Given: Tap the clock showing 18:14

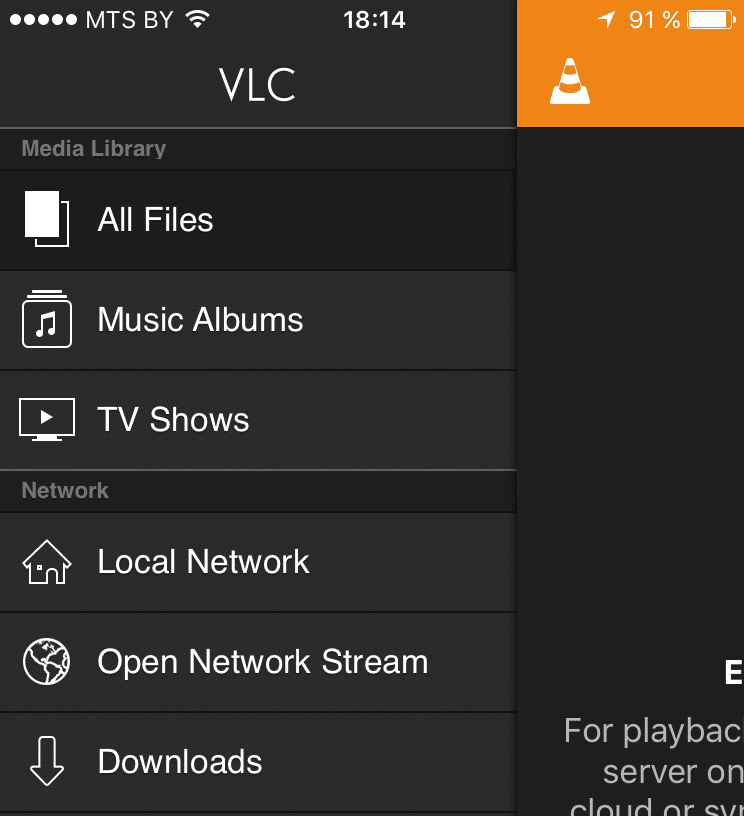Looking at the screenshot, I should [x=373, y=19].
